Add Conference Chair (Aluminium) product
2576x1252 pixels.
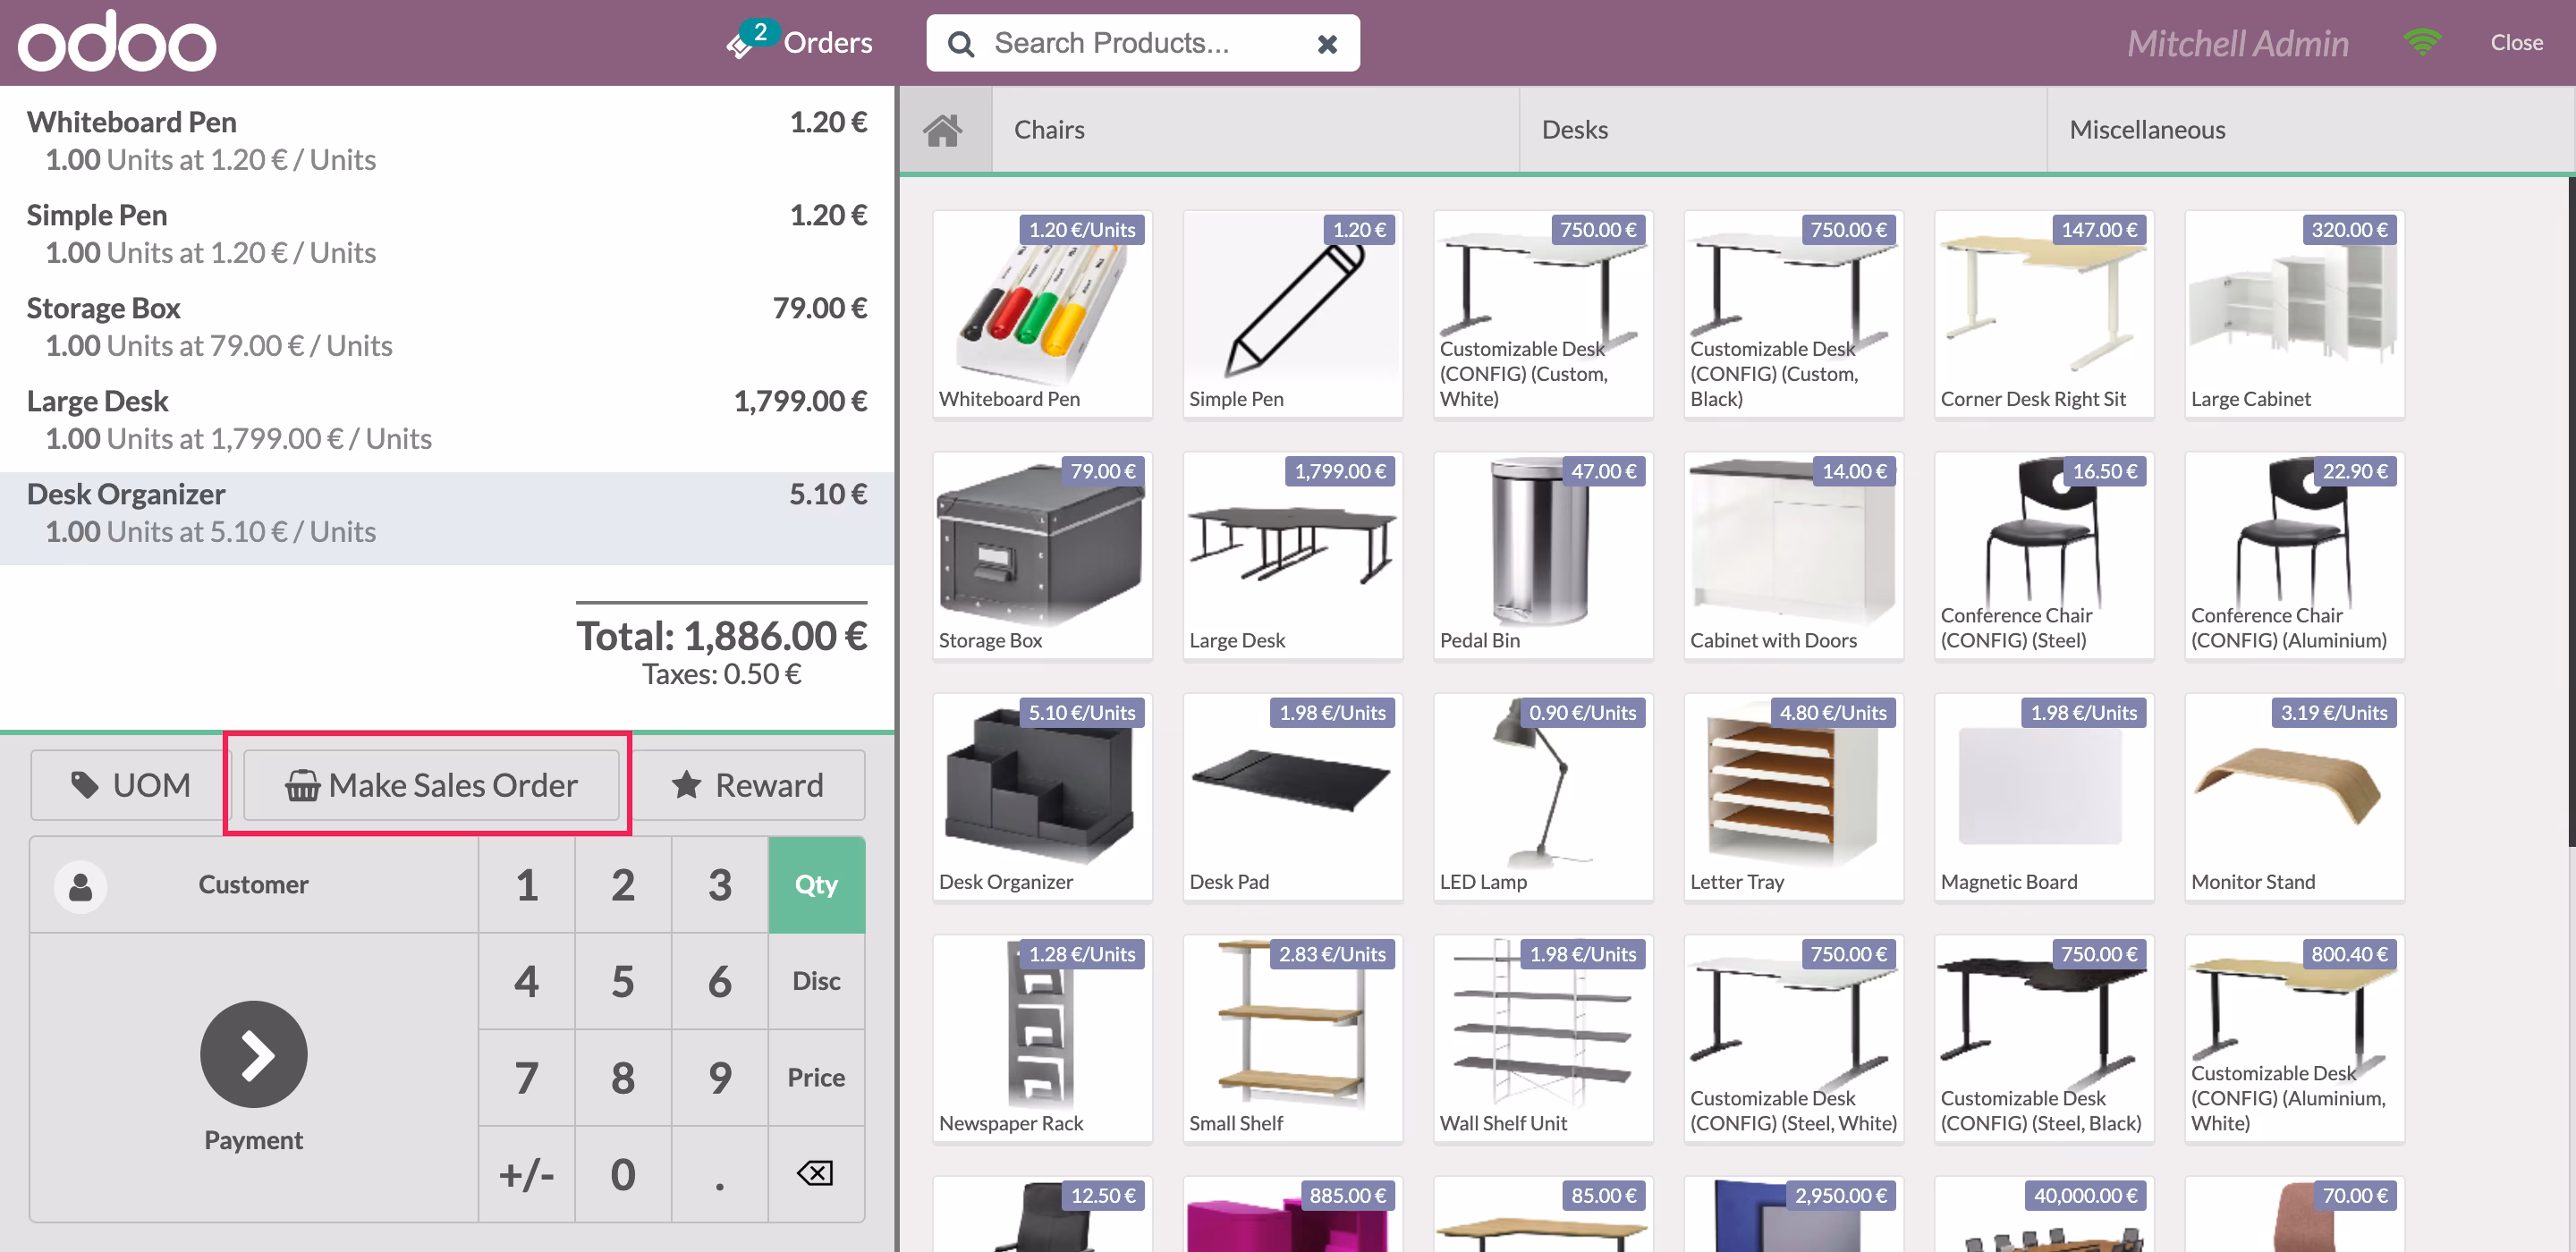[2294, 556]
